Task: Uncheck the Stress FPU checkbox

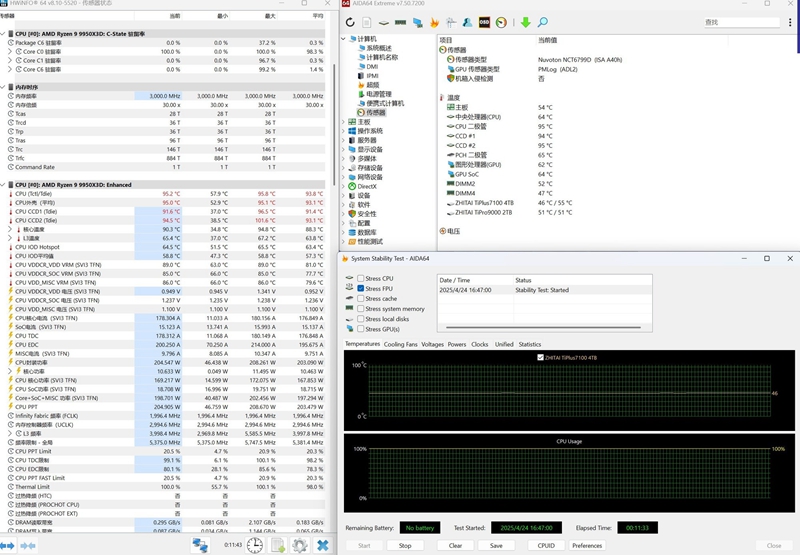Action: pyautogui.click(x=361, y=288)
